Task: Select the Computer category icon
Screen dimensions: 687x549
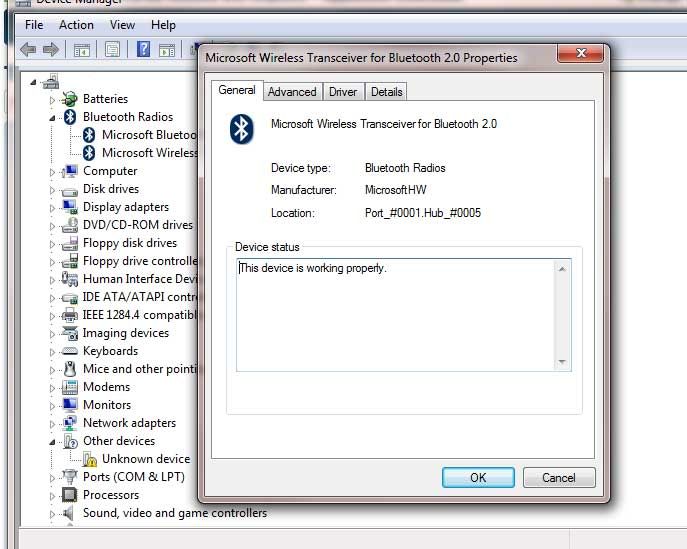Action: click(70, 171)
